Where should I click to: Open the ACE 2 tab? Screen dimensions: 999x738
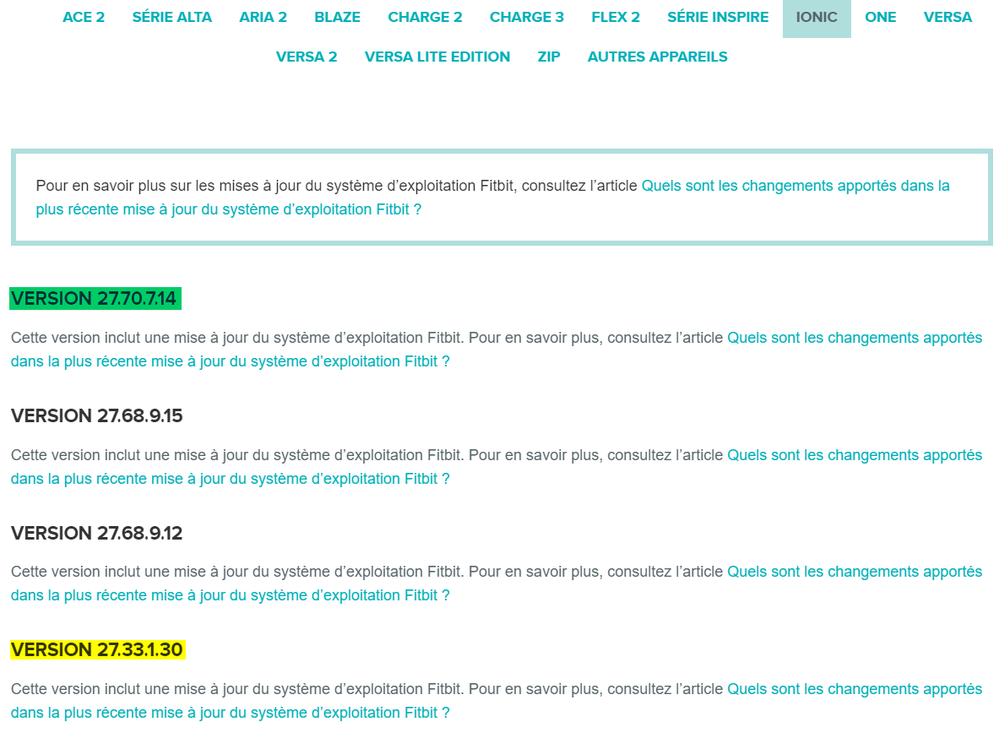(83, 17)
